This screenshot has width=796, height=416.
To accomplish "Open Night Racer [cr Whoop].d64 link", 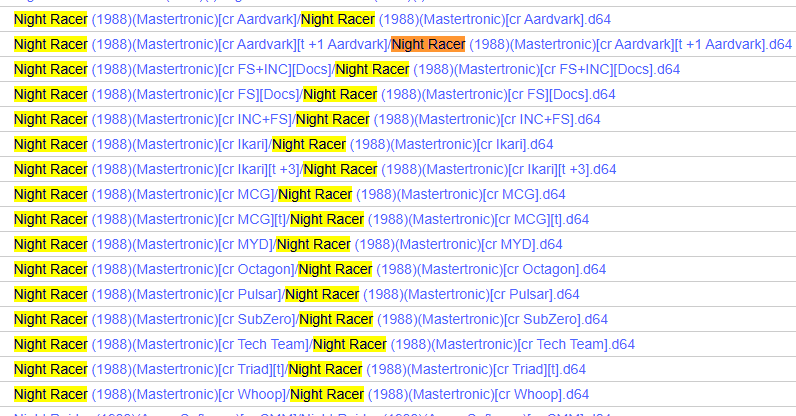I will point(301,394).
